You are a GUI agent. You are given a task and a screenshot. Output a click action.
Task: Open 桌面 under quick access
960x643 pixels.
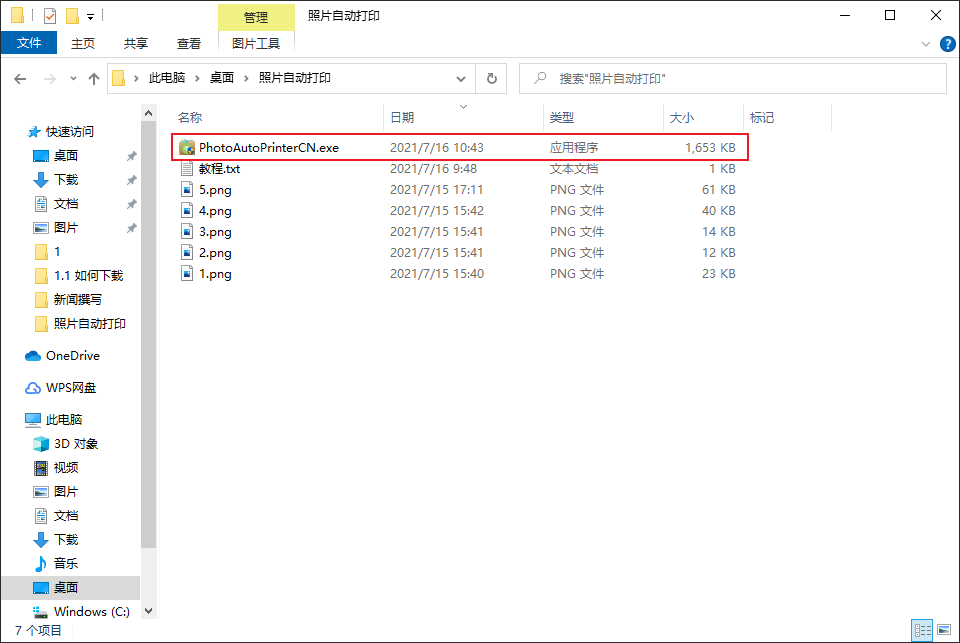point(66,156)
